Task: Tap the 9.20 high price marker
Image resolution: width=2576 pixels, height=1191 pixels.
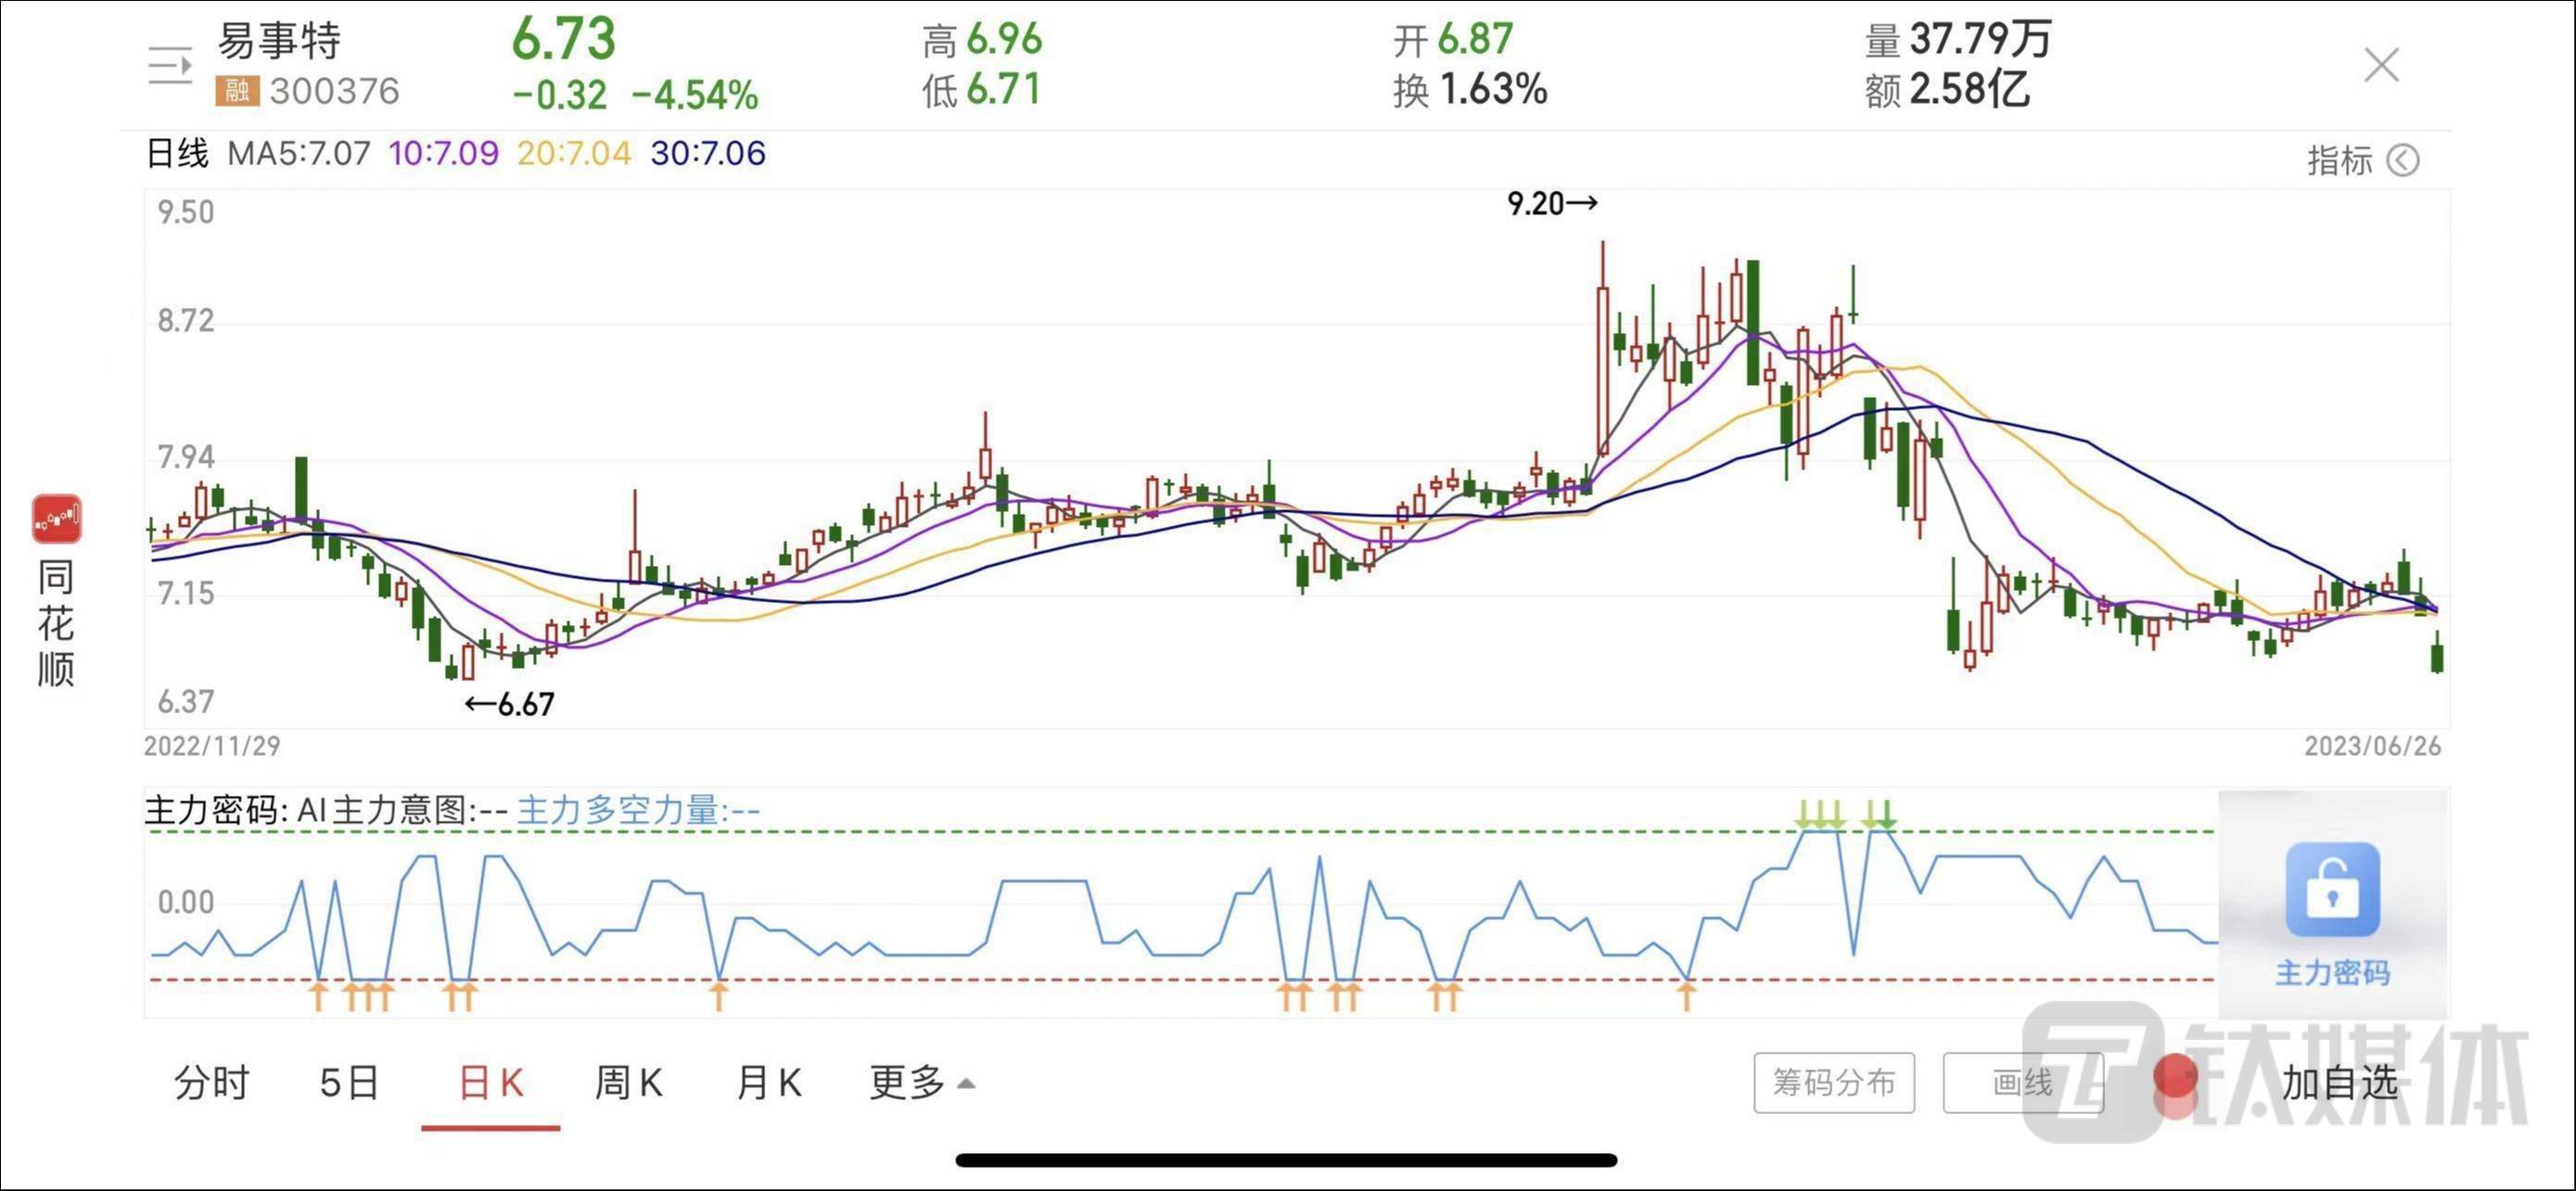Action: [x=1552, y=204]
